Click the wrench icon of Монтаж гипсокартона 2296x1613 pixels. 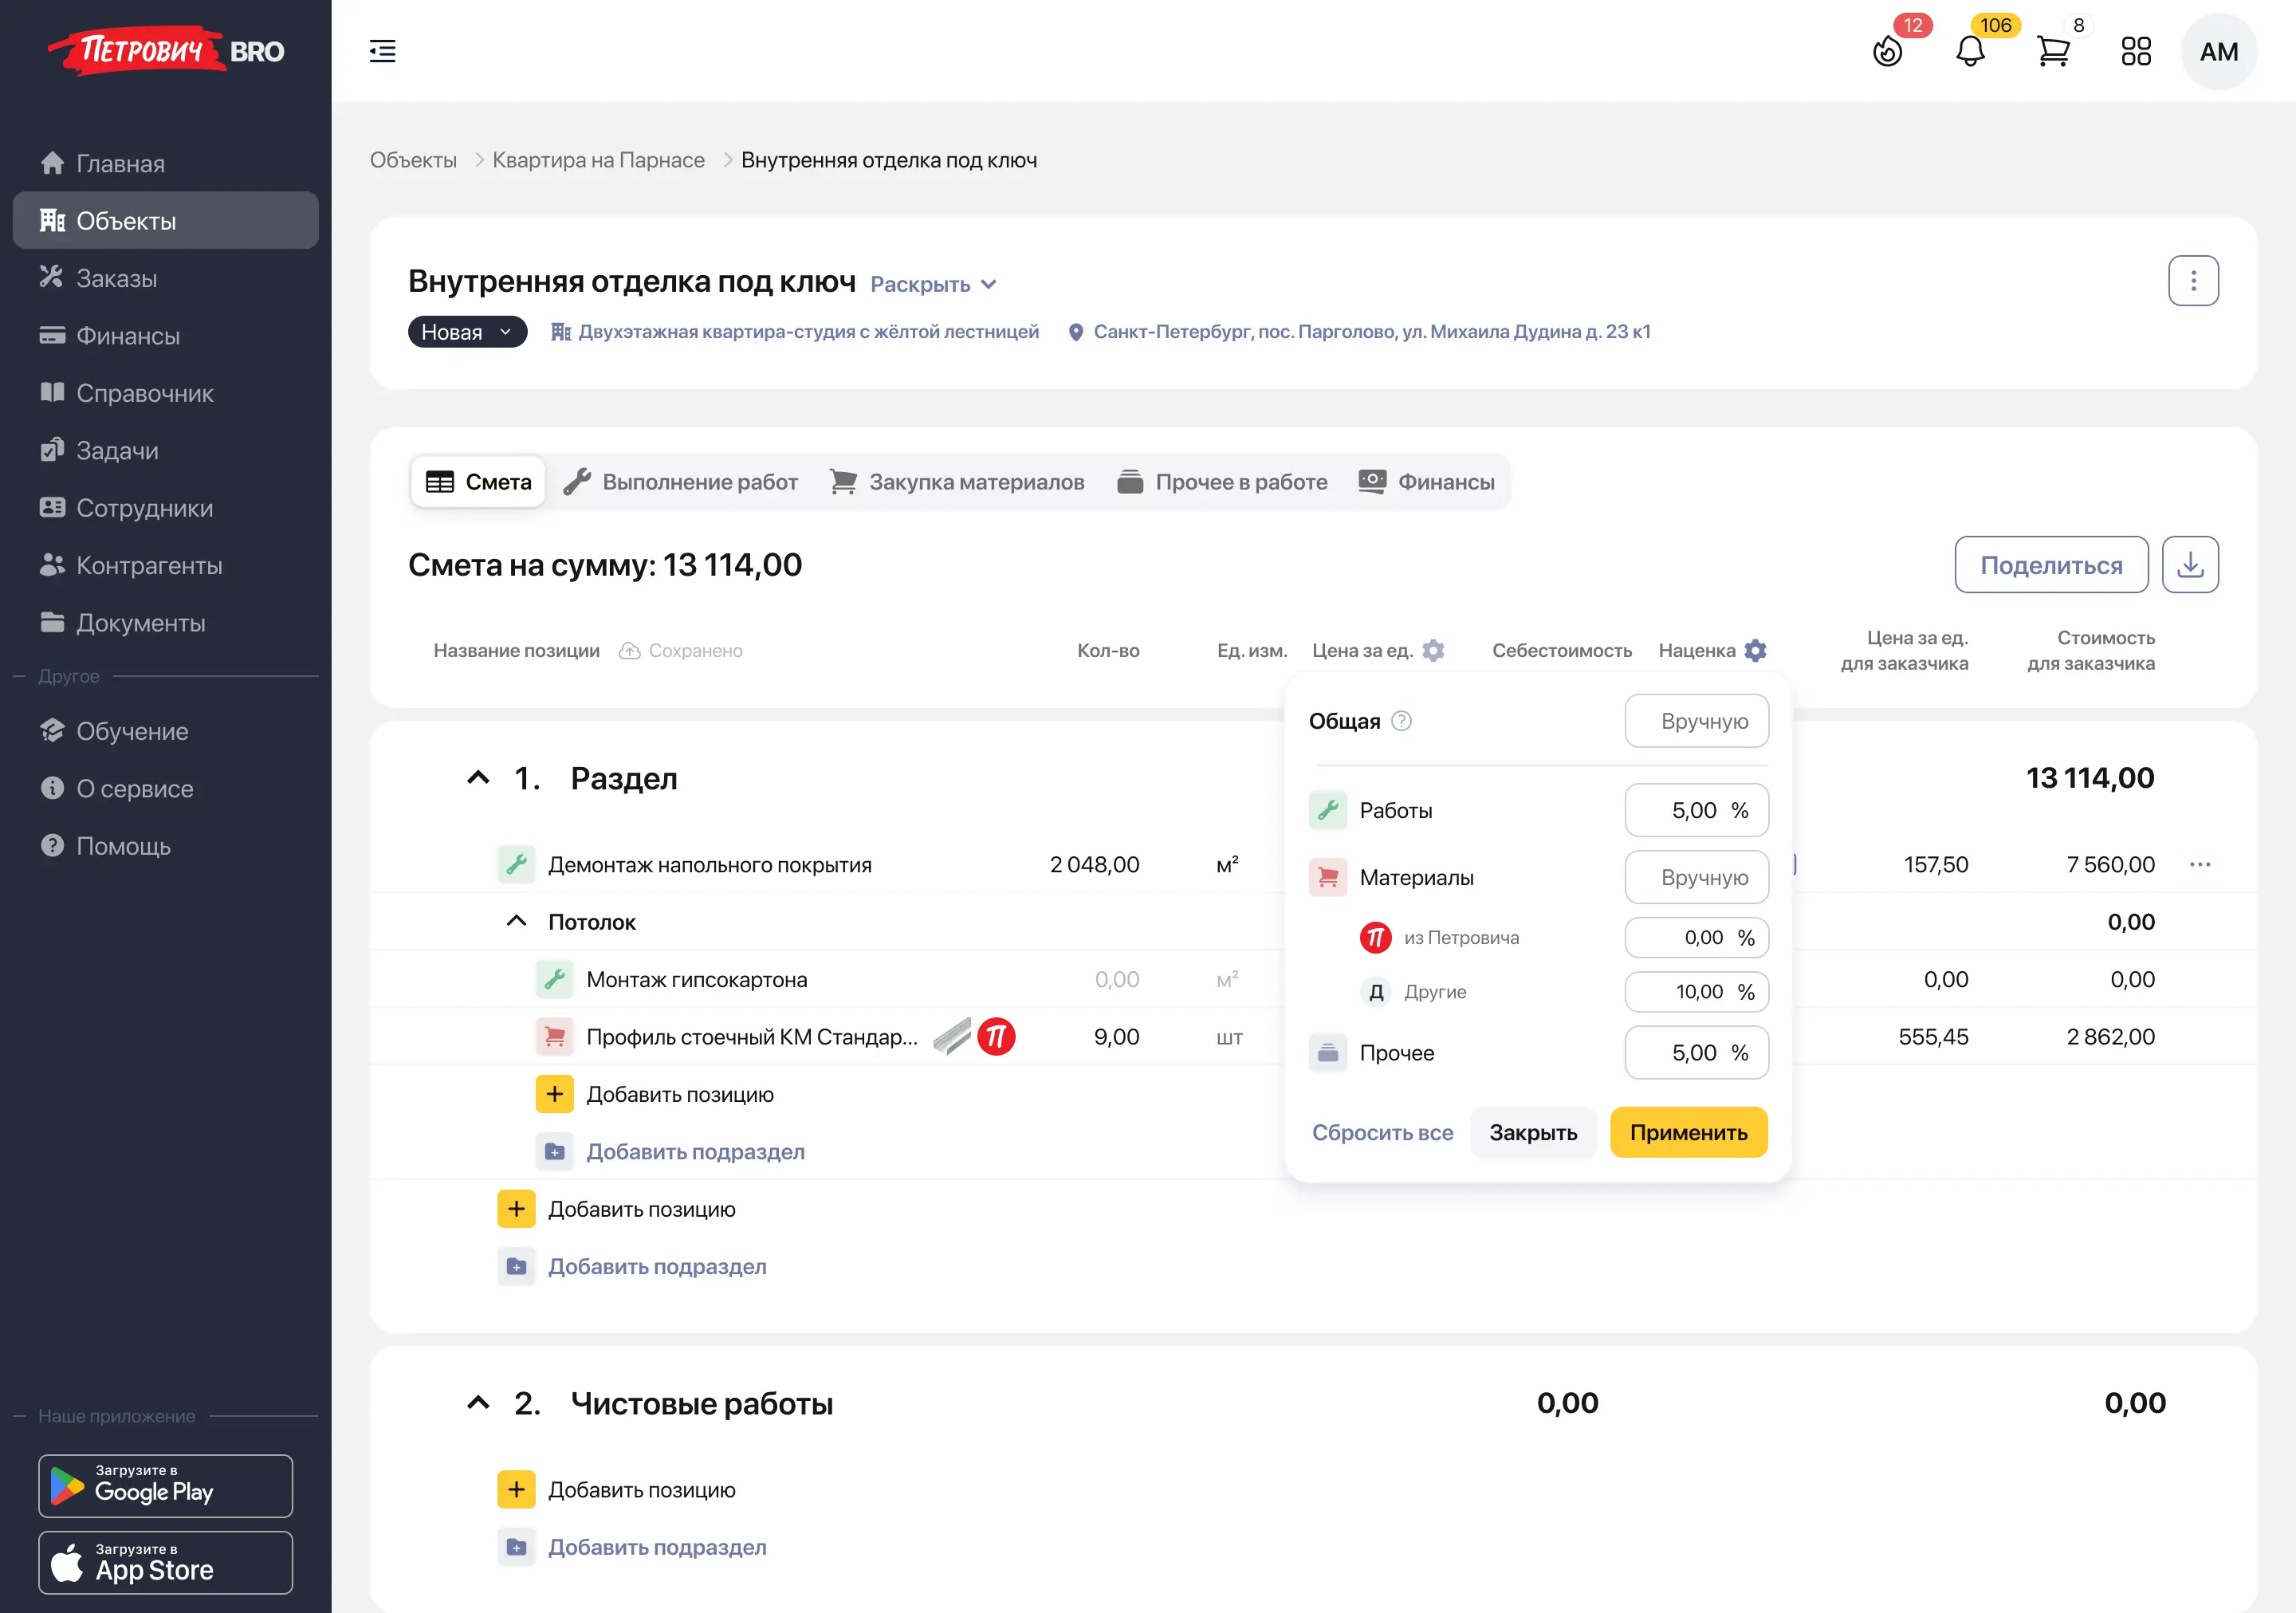(x=554, y=979)
